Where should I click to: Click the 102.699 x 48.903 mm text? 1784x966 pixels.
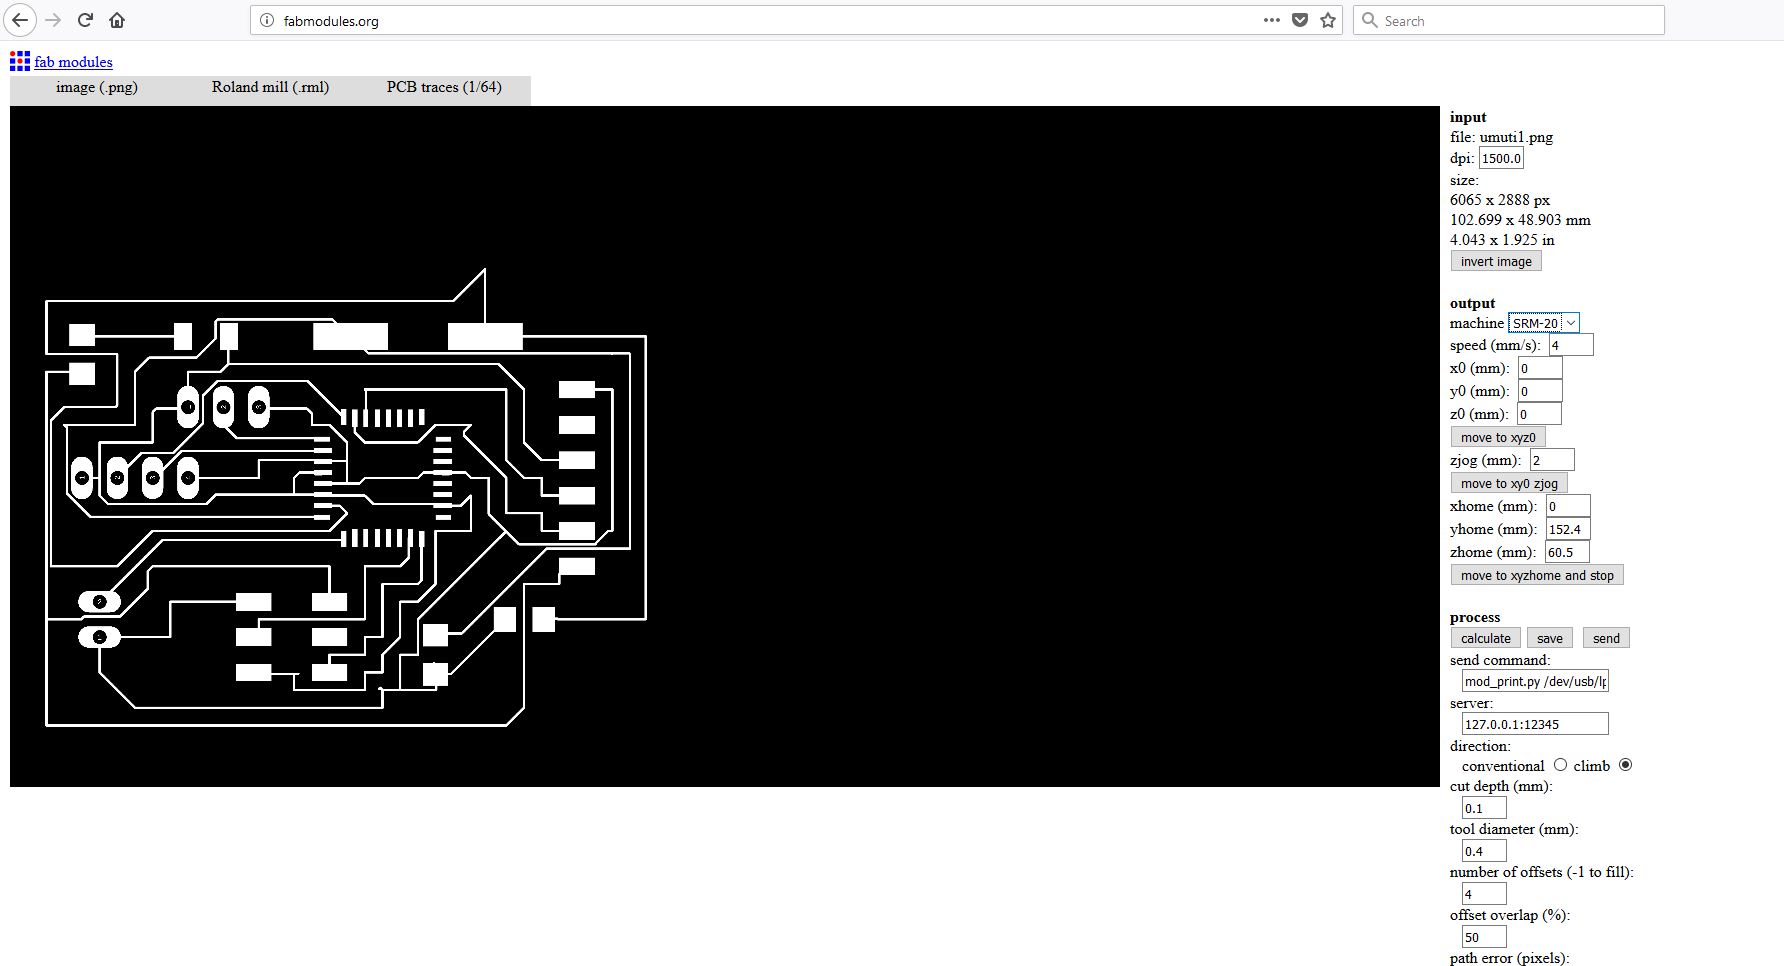point(1520,220)
